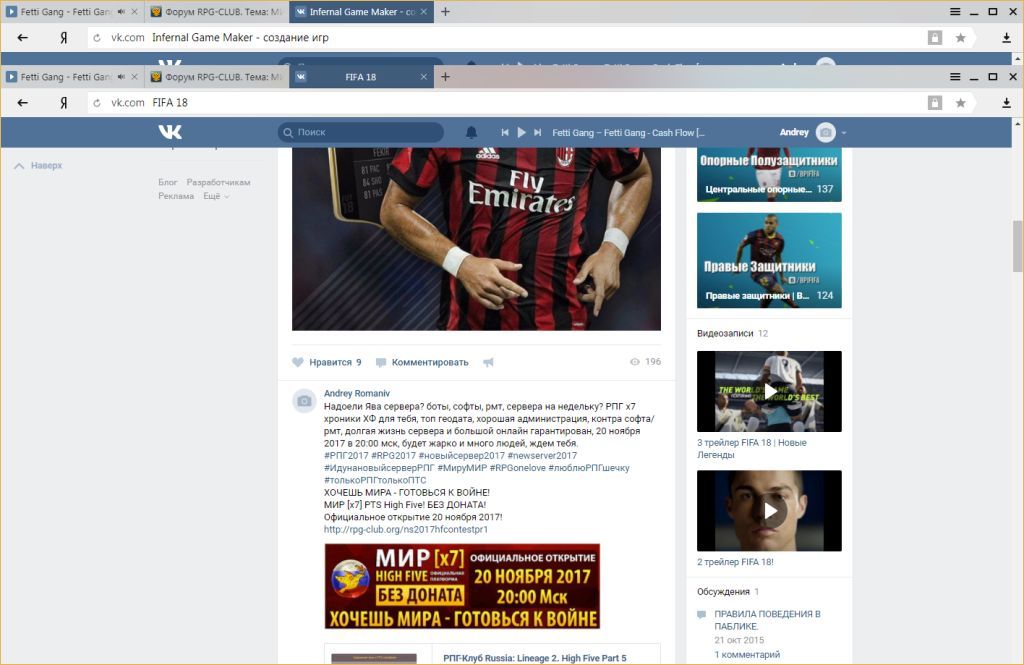Switch to Fetti Gang tab in back window

(66, 12)
